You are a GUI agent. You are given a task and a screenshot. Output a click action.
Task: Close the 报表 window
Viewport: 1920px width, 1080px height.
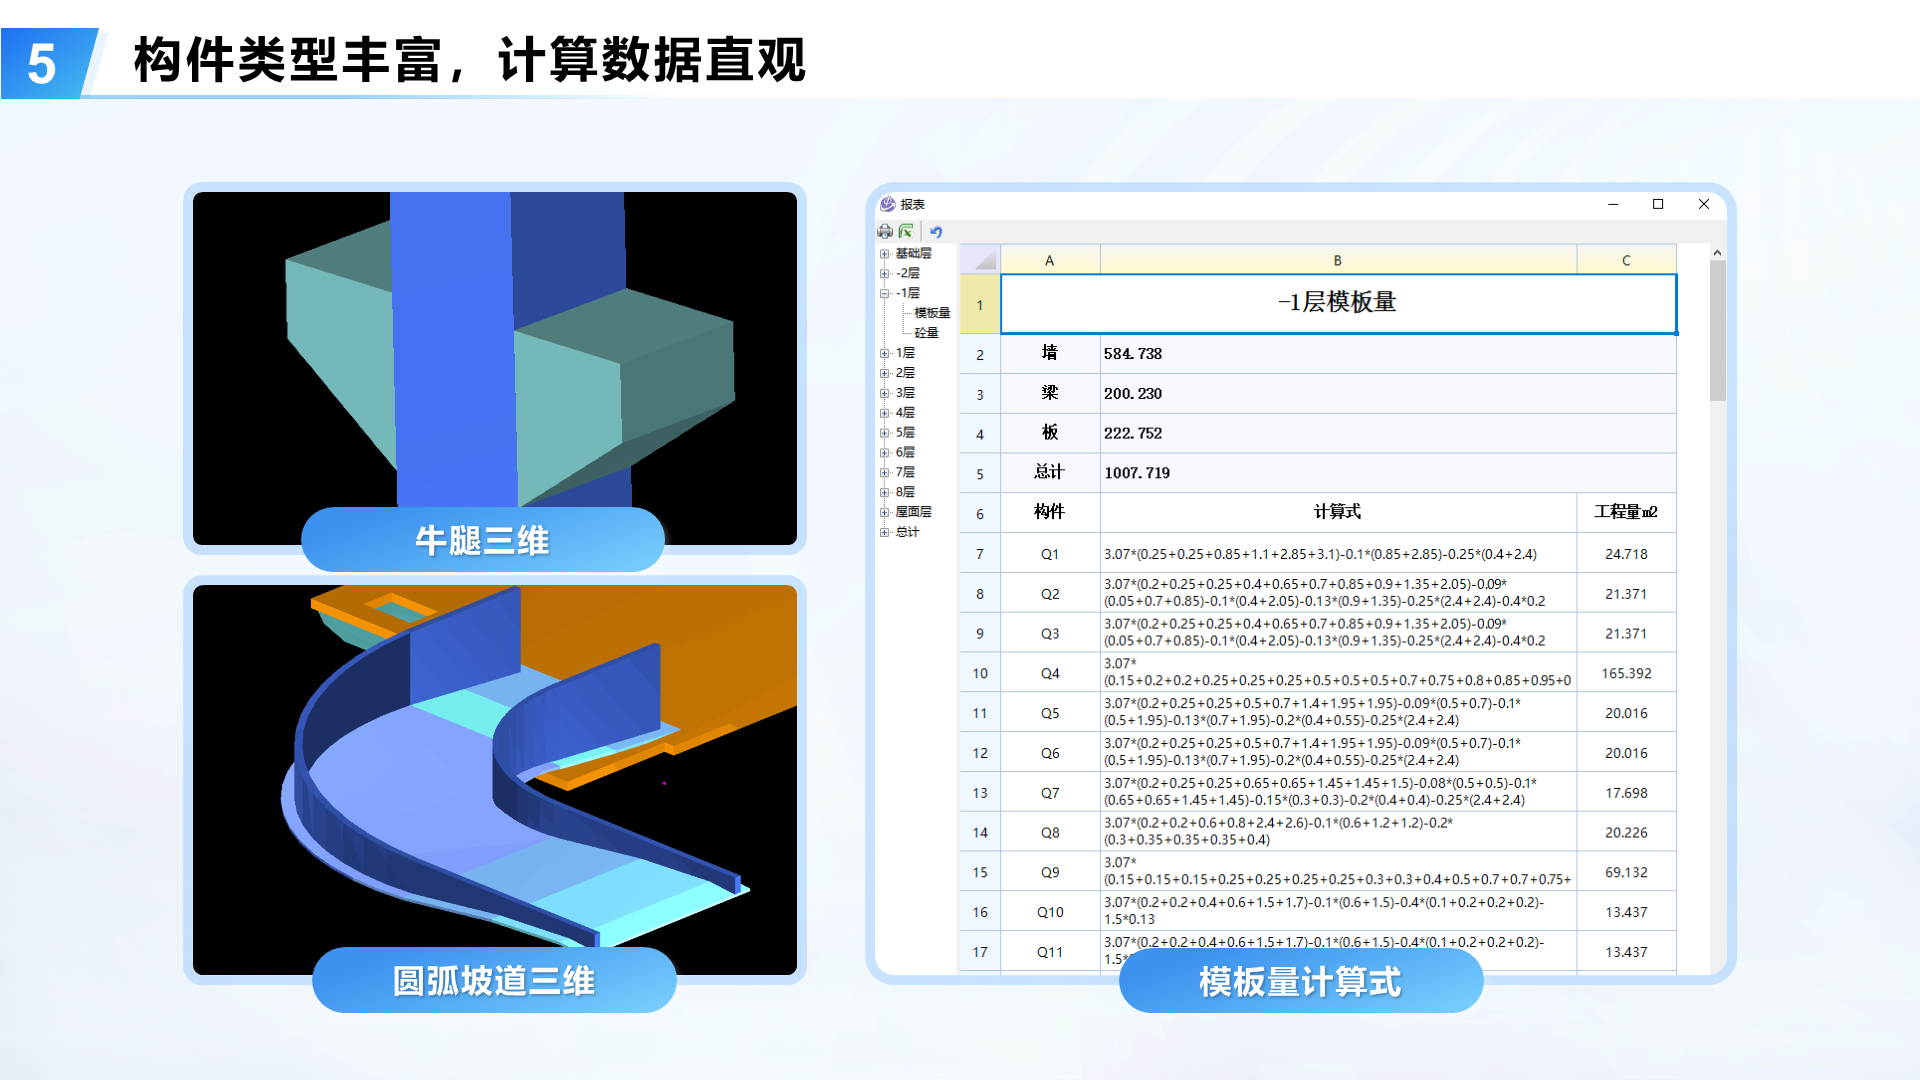tap(1704, 204)
